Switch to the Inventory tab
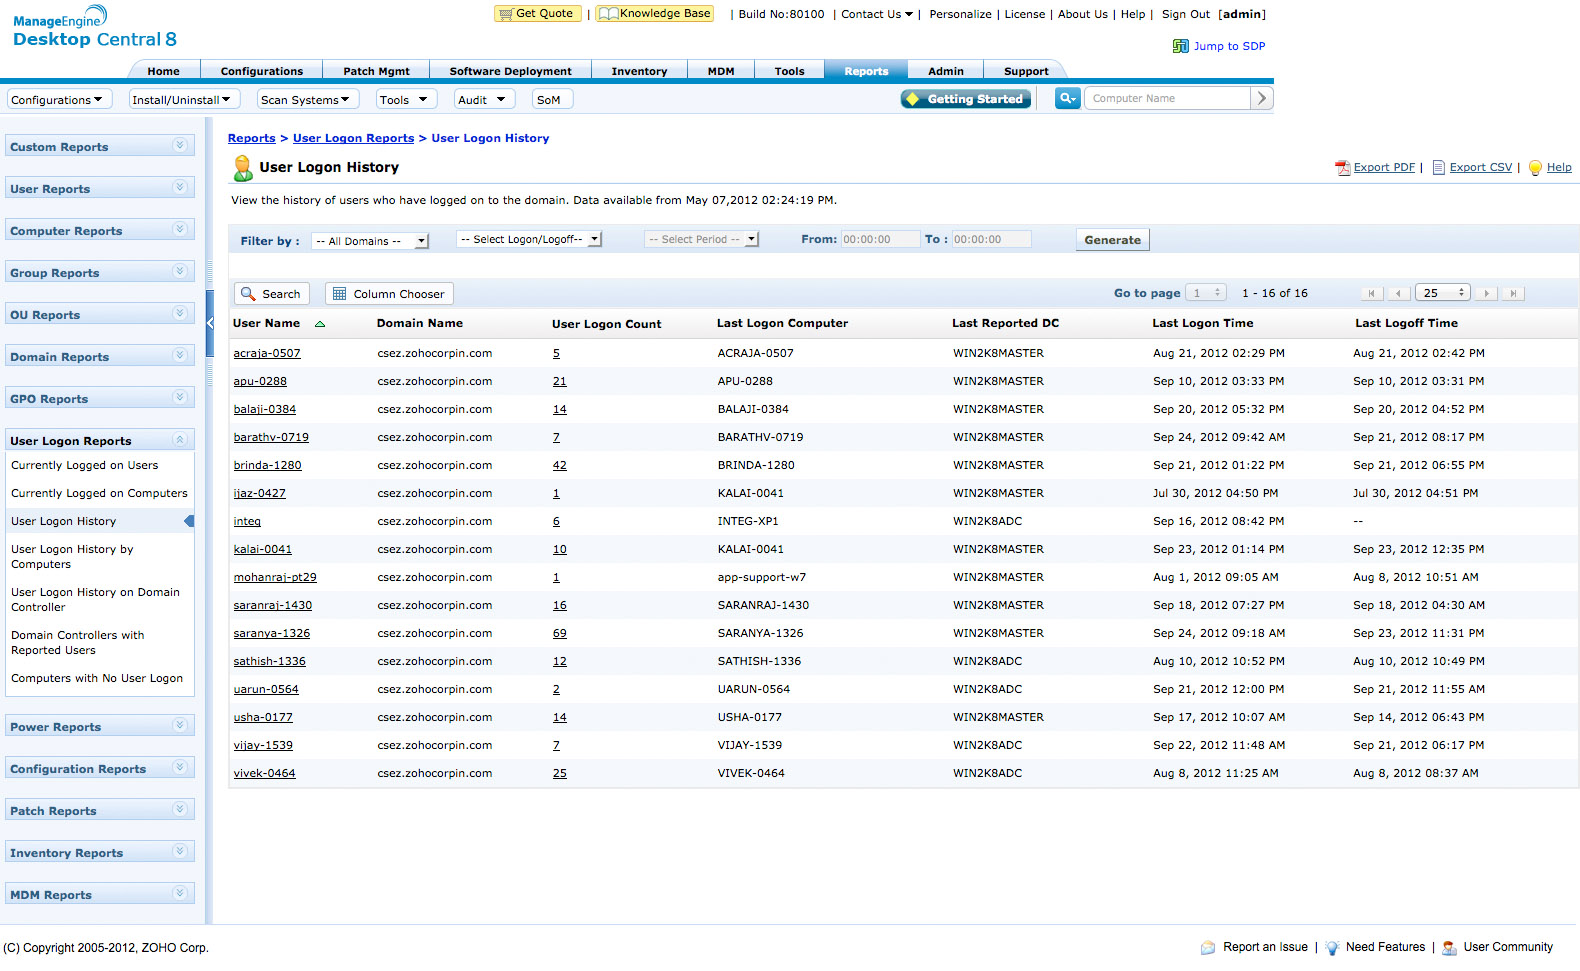Viewport: 1580px width, 971px height. pyautogui.click(x=639, y=71)
